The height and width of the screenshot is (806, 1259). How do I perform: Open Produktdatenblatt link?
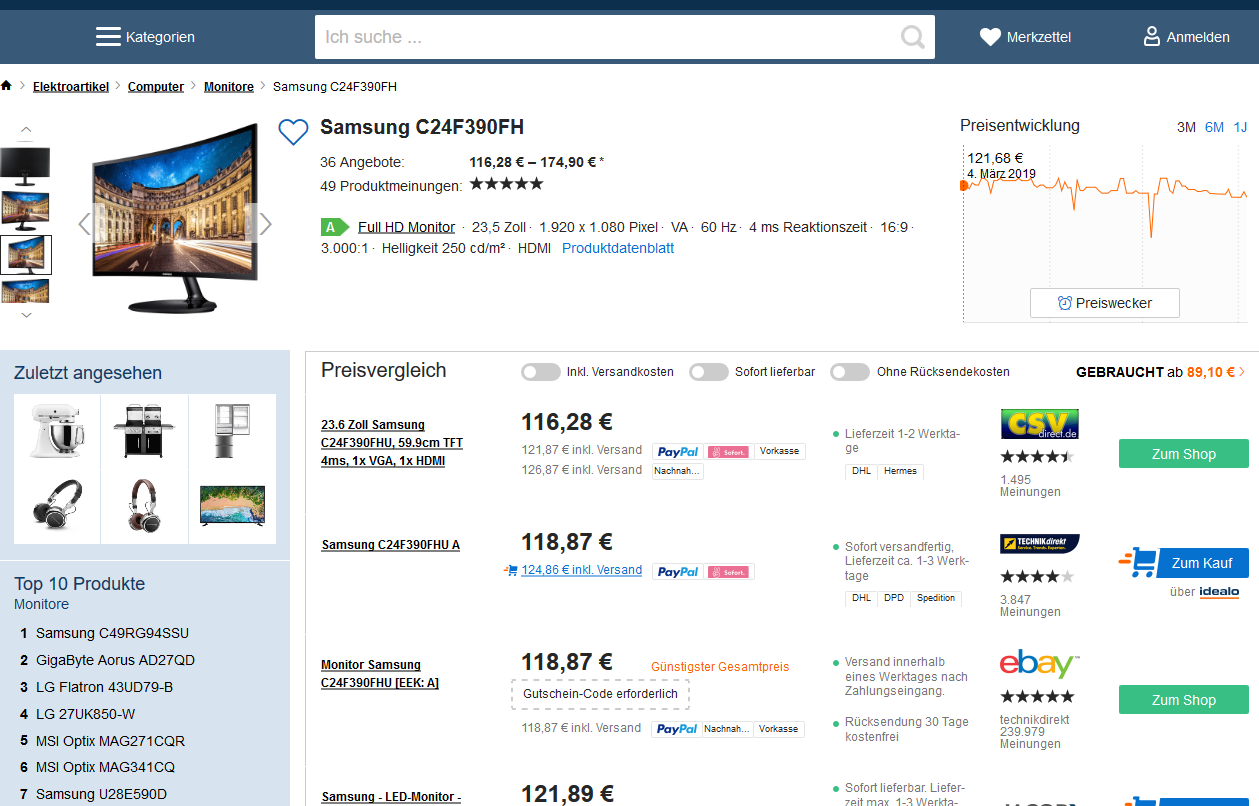(617, 248)
